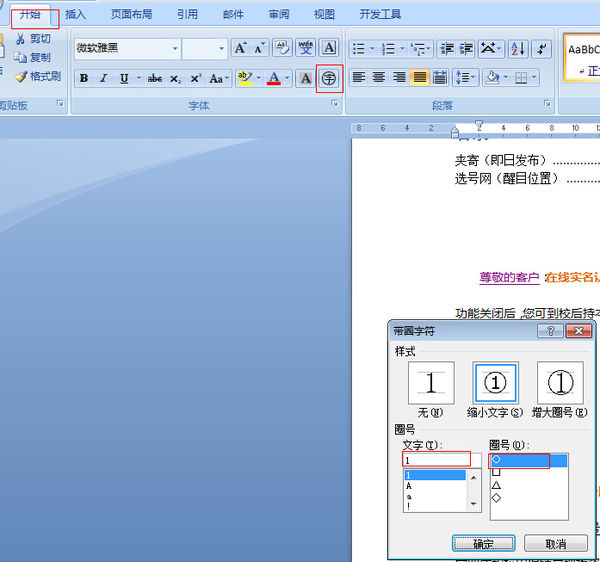Click the grow font size icon
600x562 pixels.
pyautogui.click(x=240, y=48)
